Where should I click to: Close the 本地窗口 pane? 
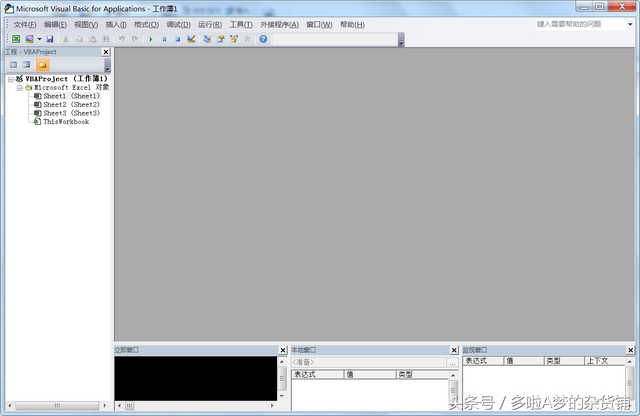tap(454, 350)
